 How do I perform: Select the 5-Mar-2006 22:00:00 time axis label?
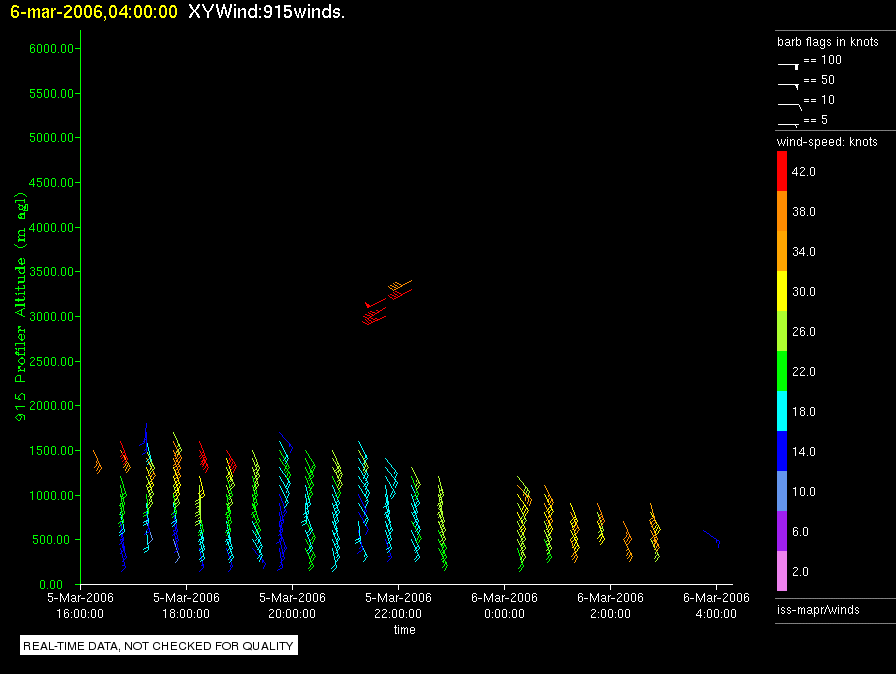(398, 604)
